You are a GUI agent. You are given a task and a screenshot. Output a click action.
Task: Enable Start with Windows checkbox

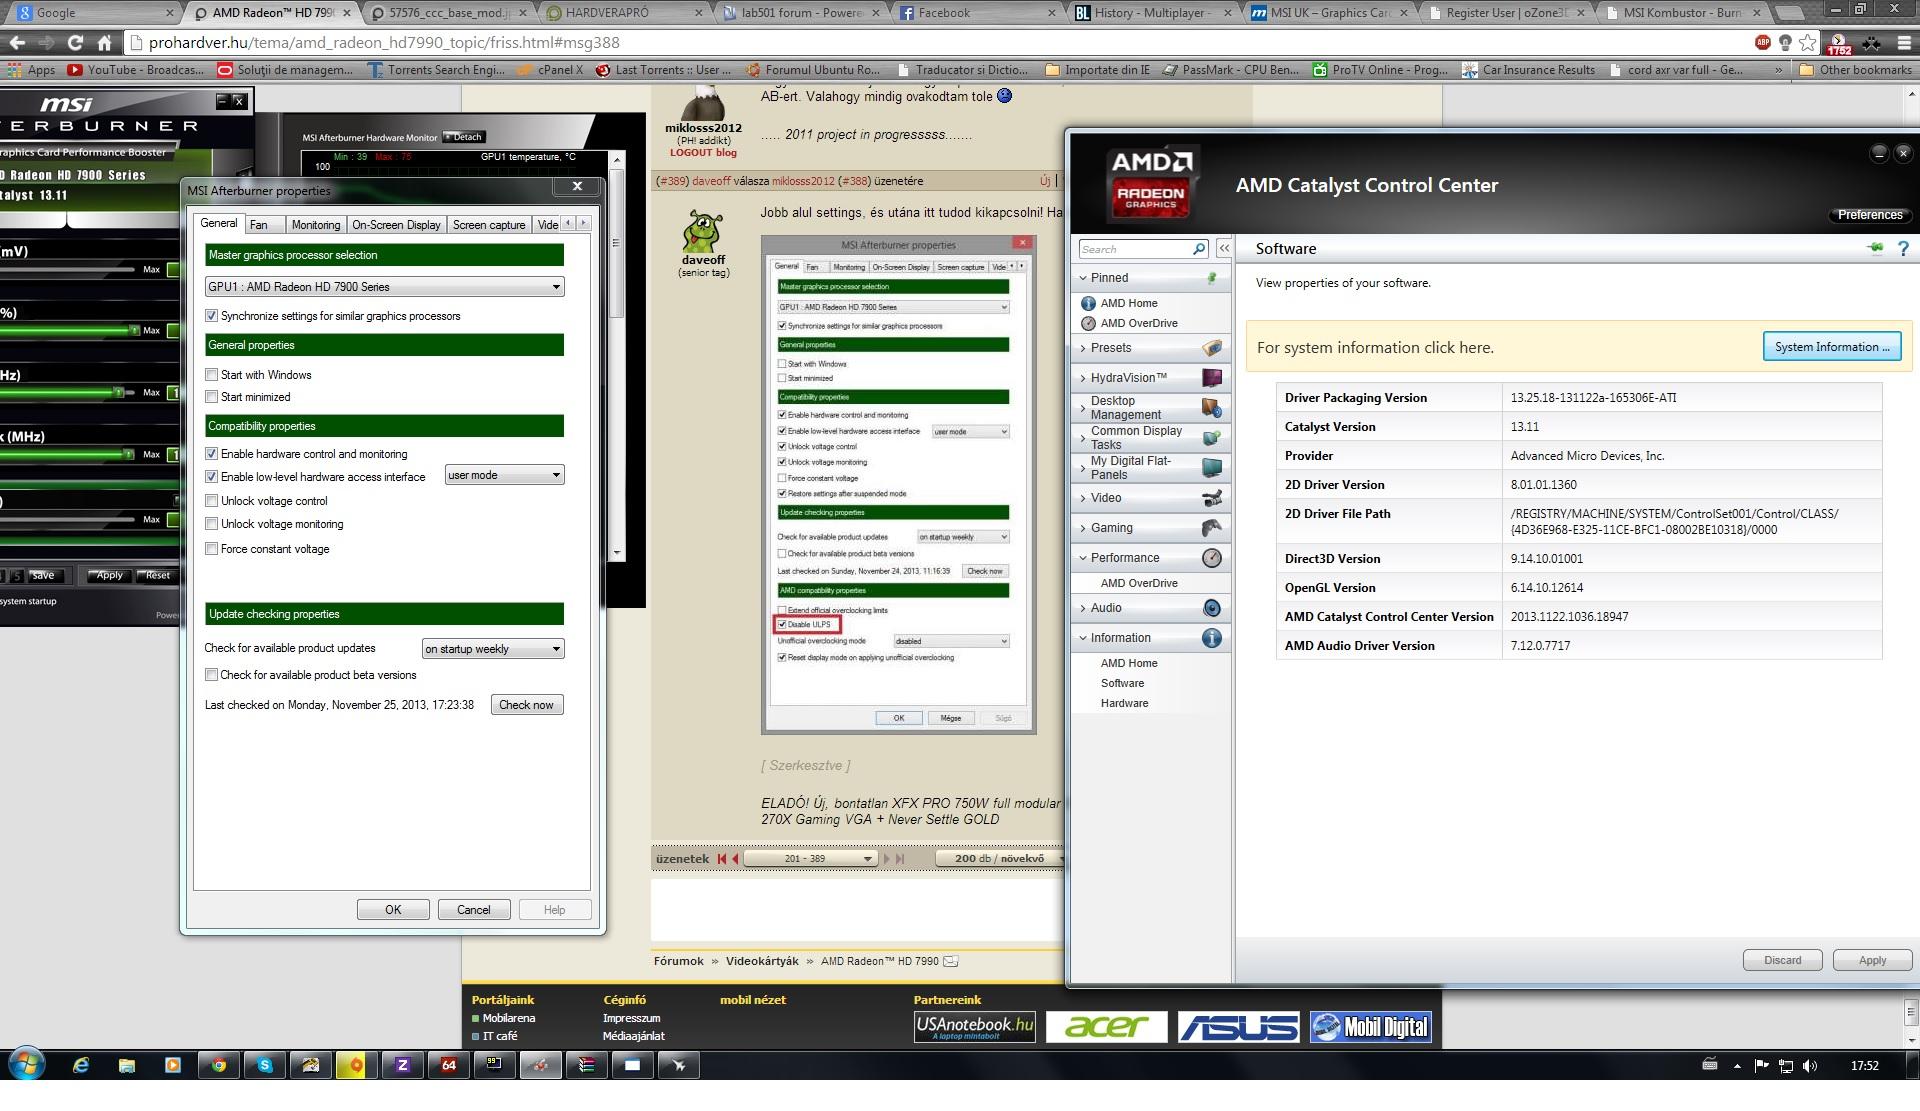pyautogui.click(x=211, y=375)
